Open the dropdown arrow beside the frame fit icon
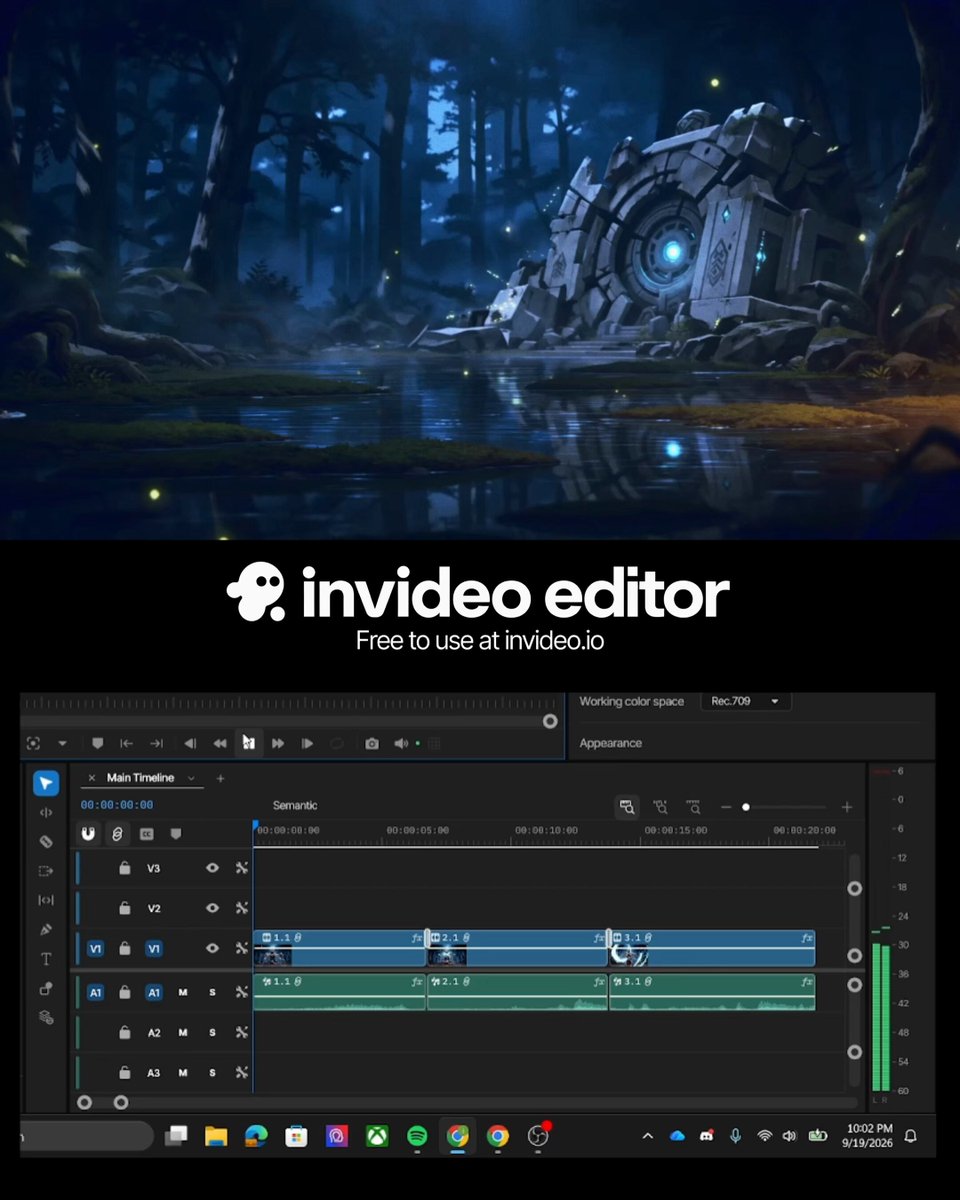The width and height of the screenshot is (960, 1200). [x=62, y=743]
